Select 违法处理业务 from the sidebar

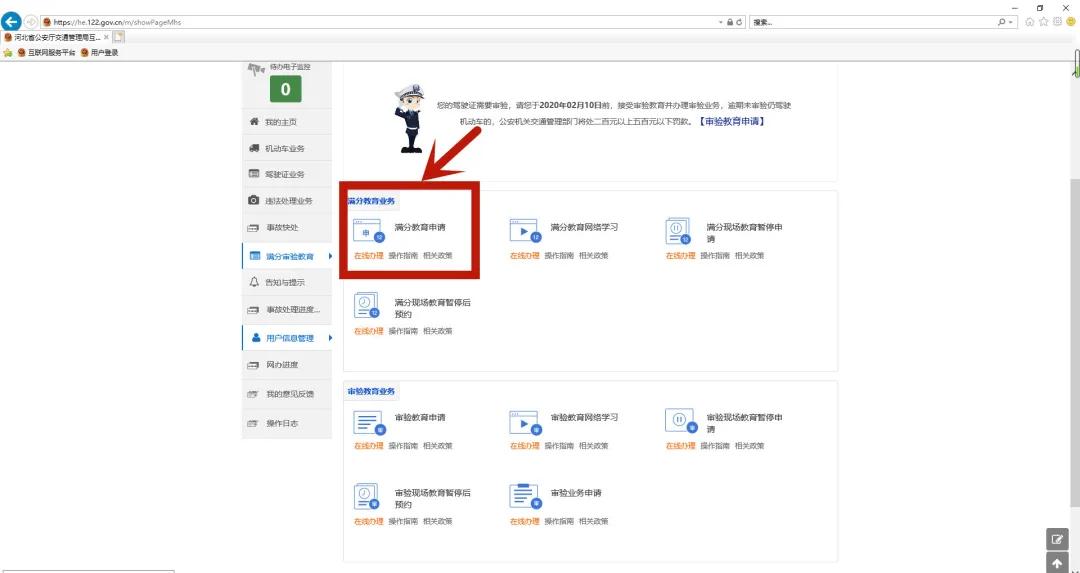pos(288,201)
